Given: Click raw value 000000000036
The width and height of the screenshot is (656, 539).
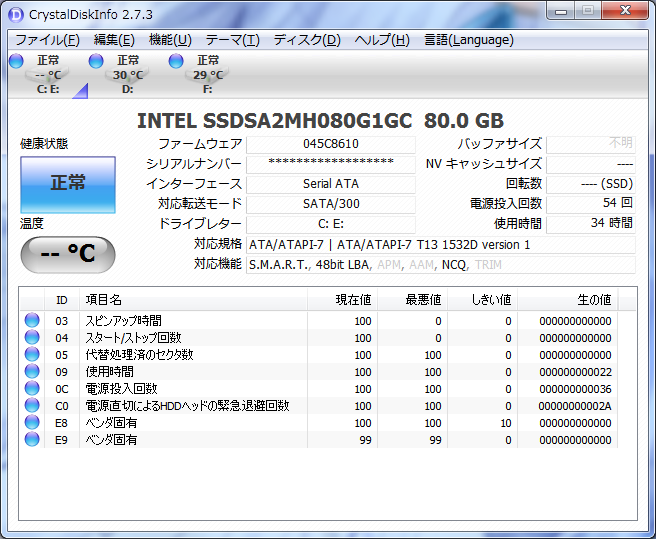Looking at the screenshot, I should click(575, 389).
